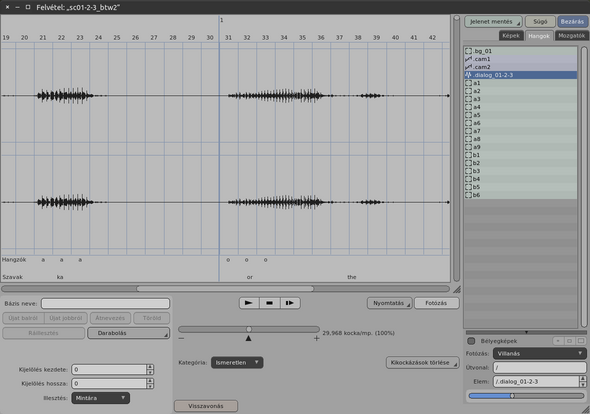Click the blue thumbnail size slider

tap(526, 396)
